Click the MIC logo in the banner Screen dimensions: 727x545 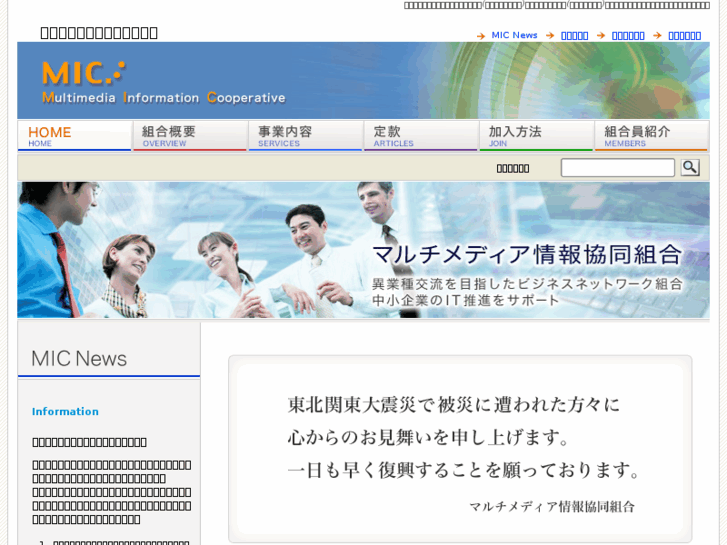83,73
